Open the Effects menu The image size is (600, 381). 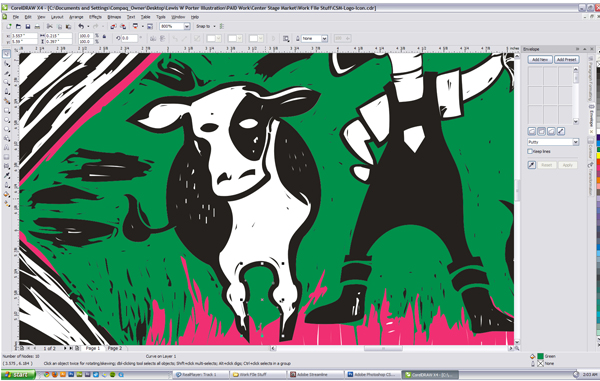[95, 17]
